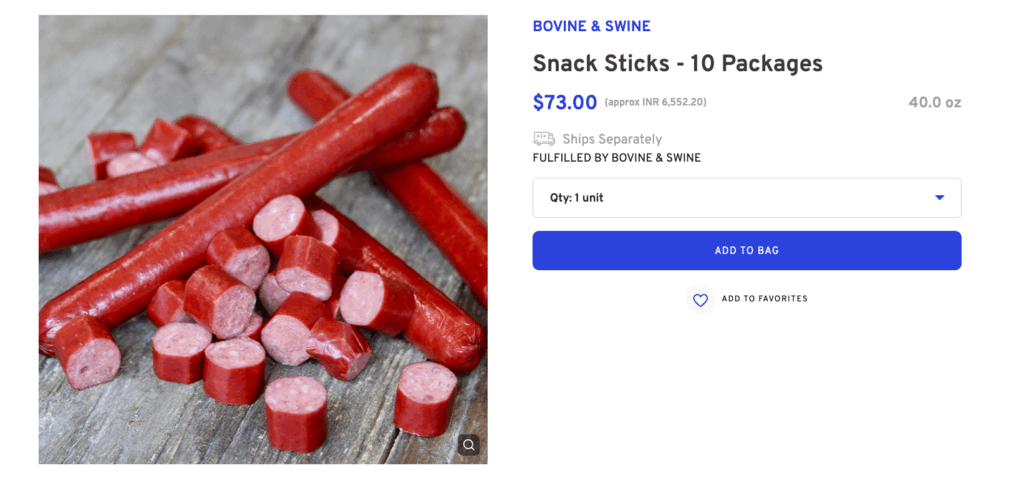This screenshot has width=1024, height=483.
Task: Click the magnifier zoom icon on product photo
Action: pyautogui.click(x=469, y=444)
